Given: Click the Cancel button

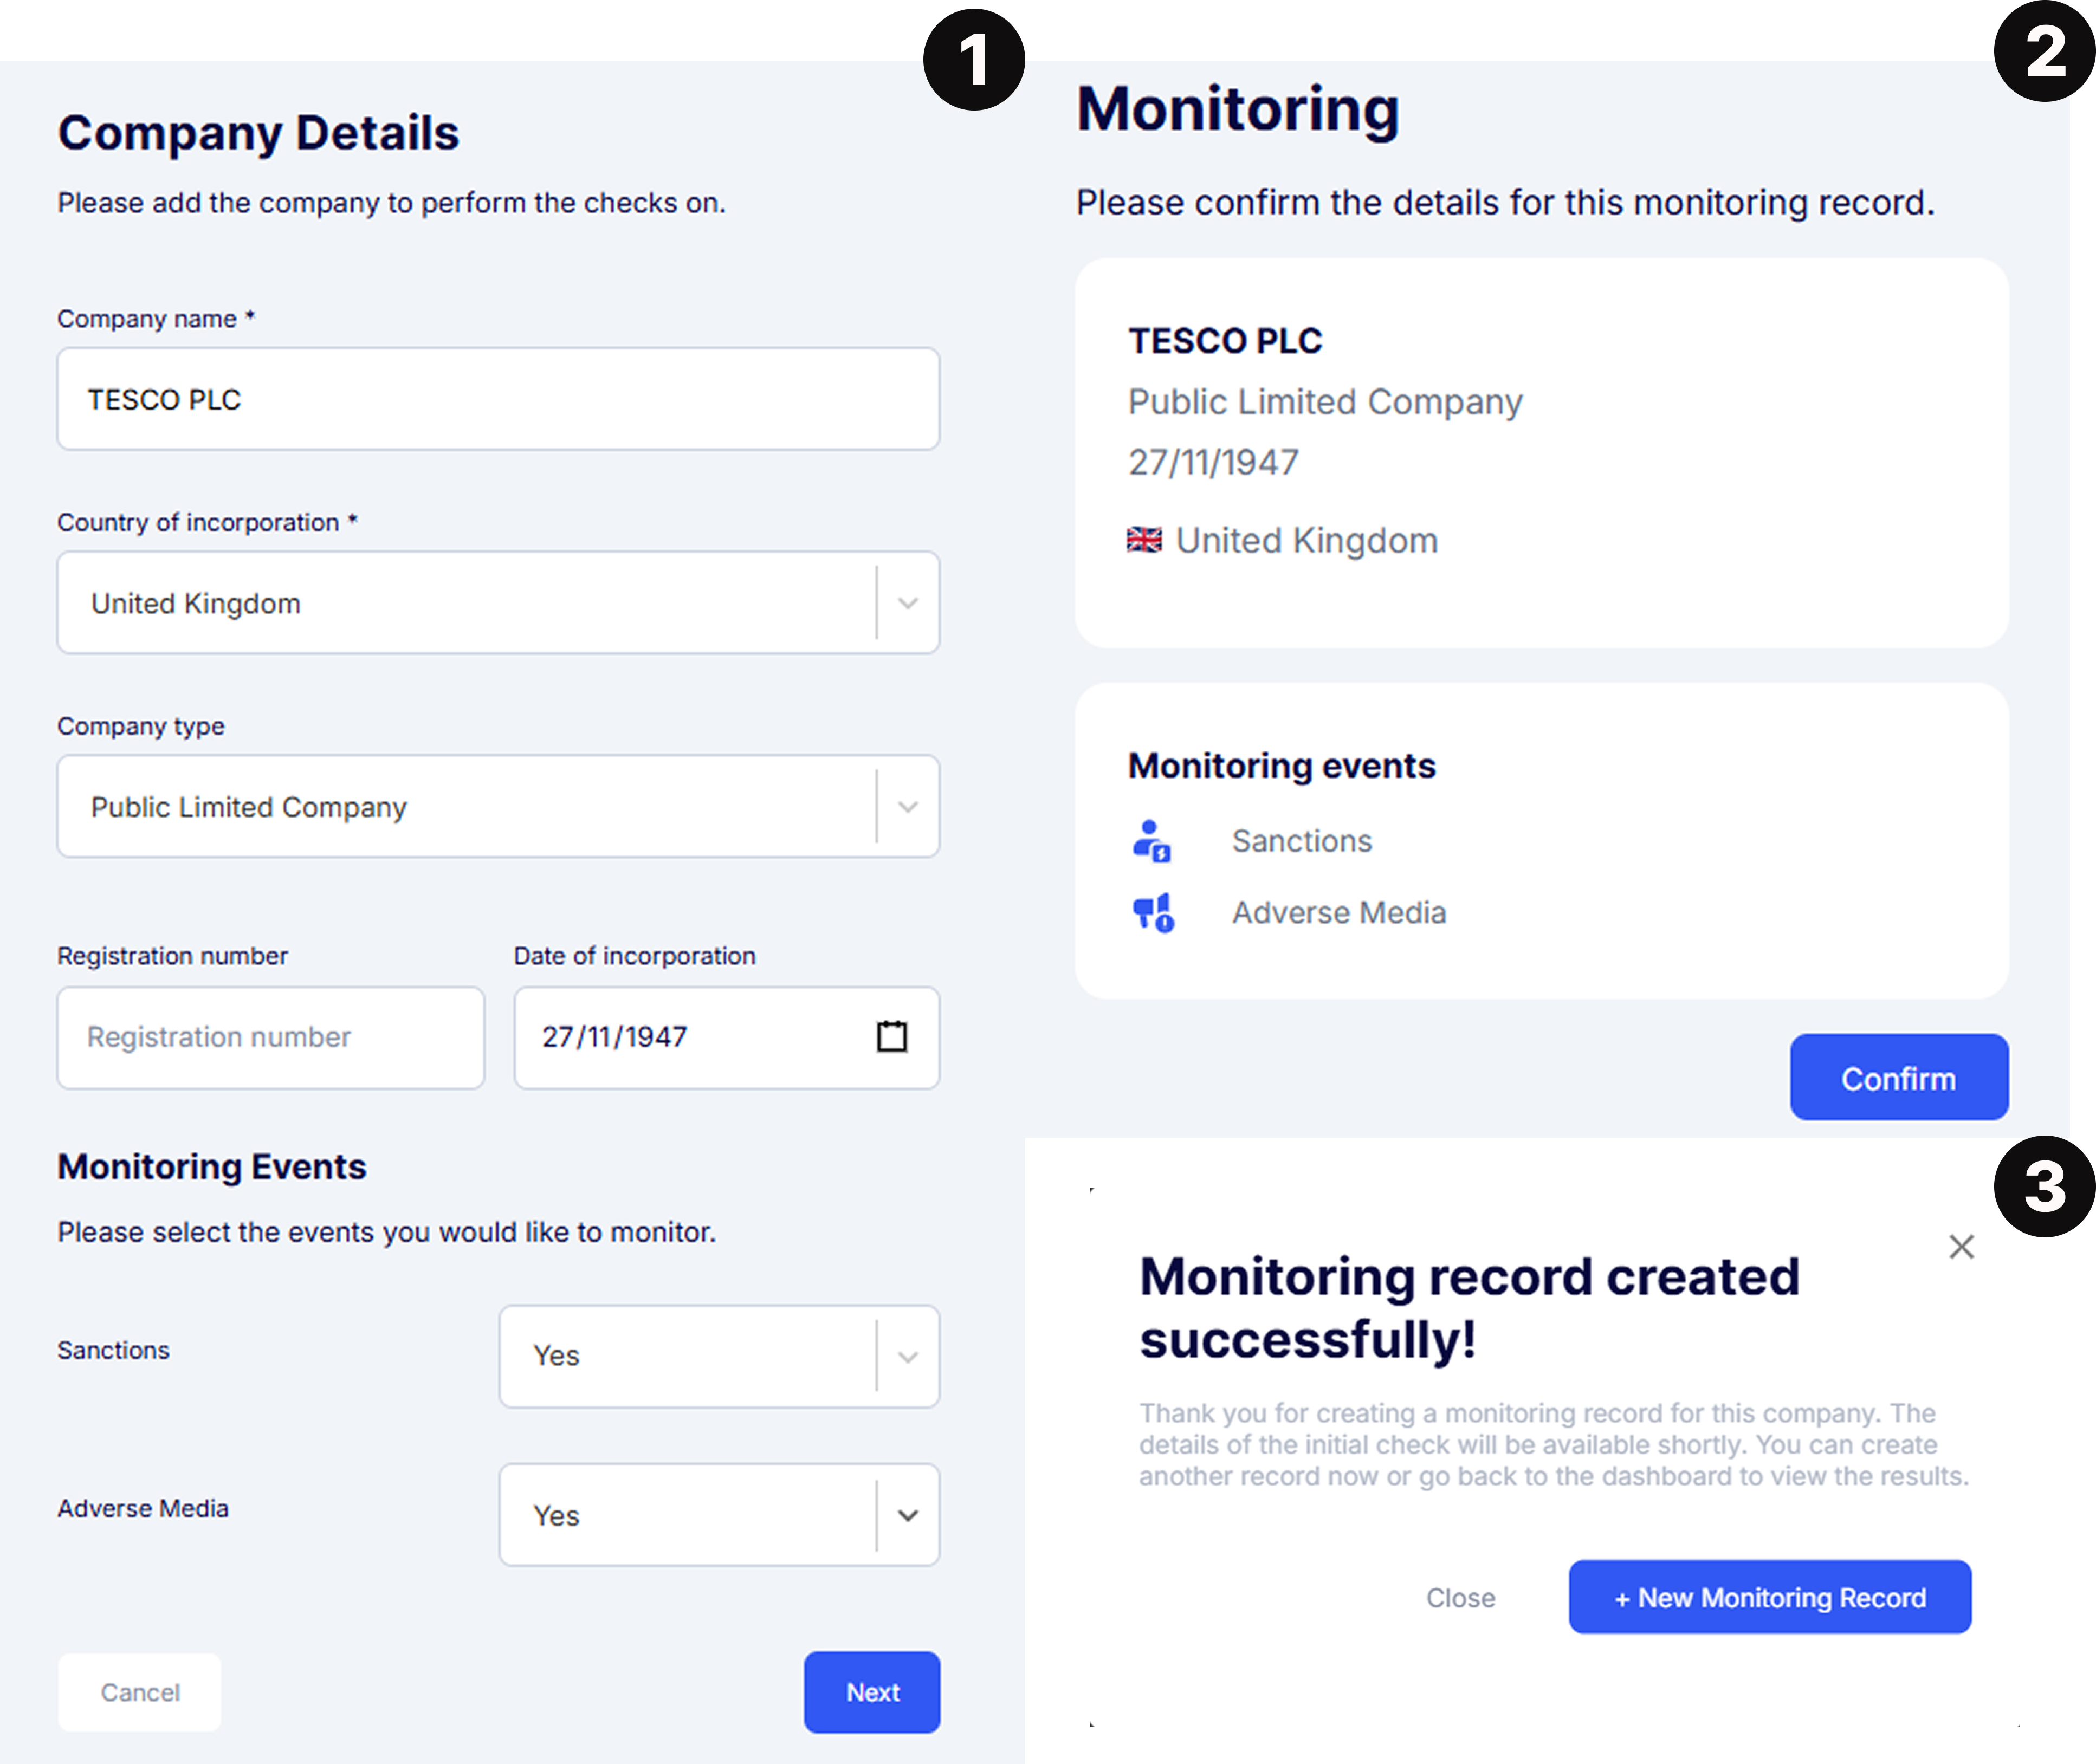Looking at the screenshot, I should 140,1692.
